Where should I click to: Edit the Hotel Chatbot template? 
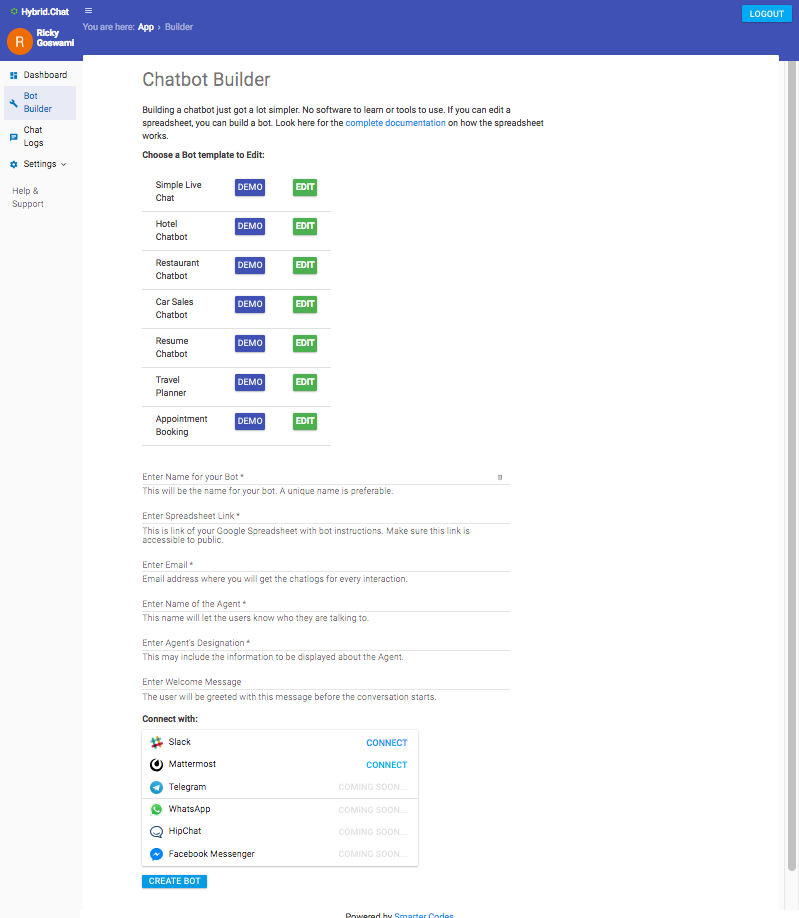click(x=305, y=226)
